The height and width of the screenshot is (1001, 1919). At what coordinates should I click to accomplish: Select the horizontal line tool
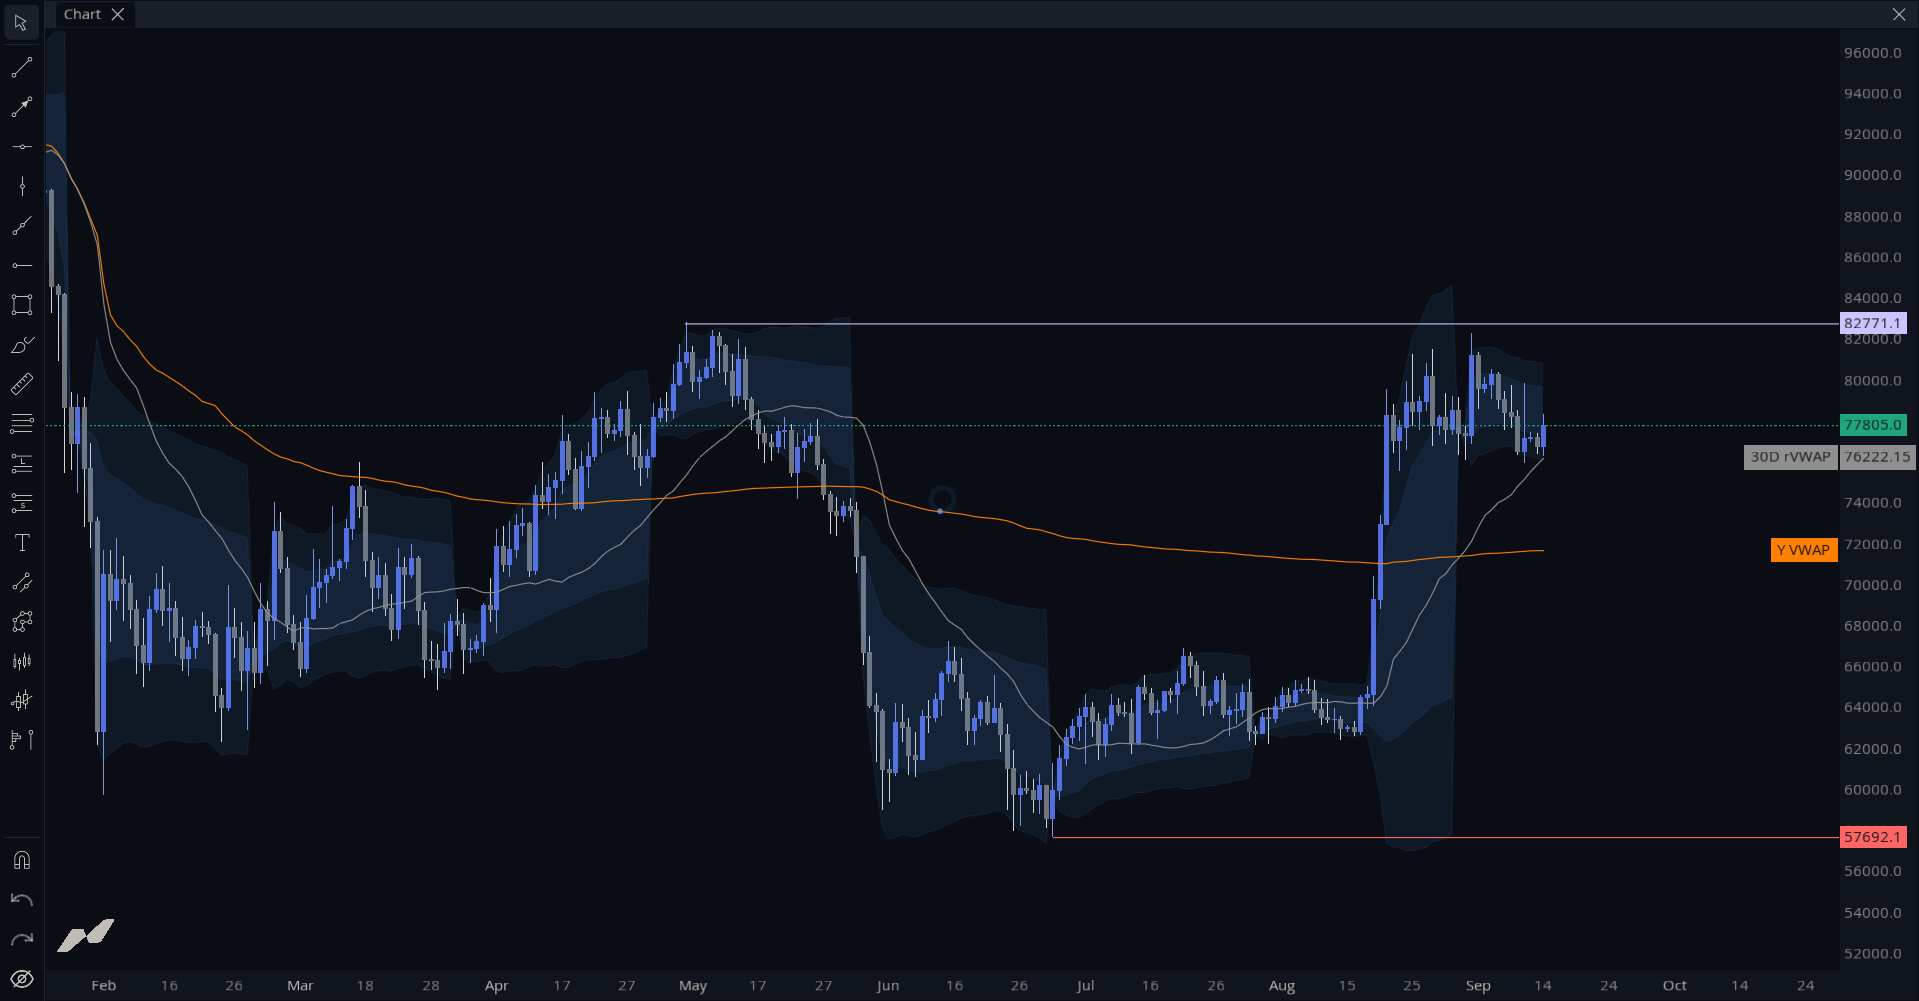tap(21, 147)
